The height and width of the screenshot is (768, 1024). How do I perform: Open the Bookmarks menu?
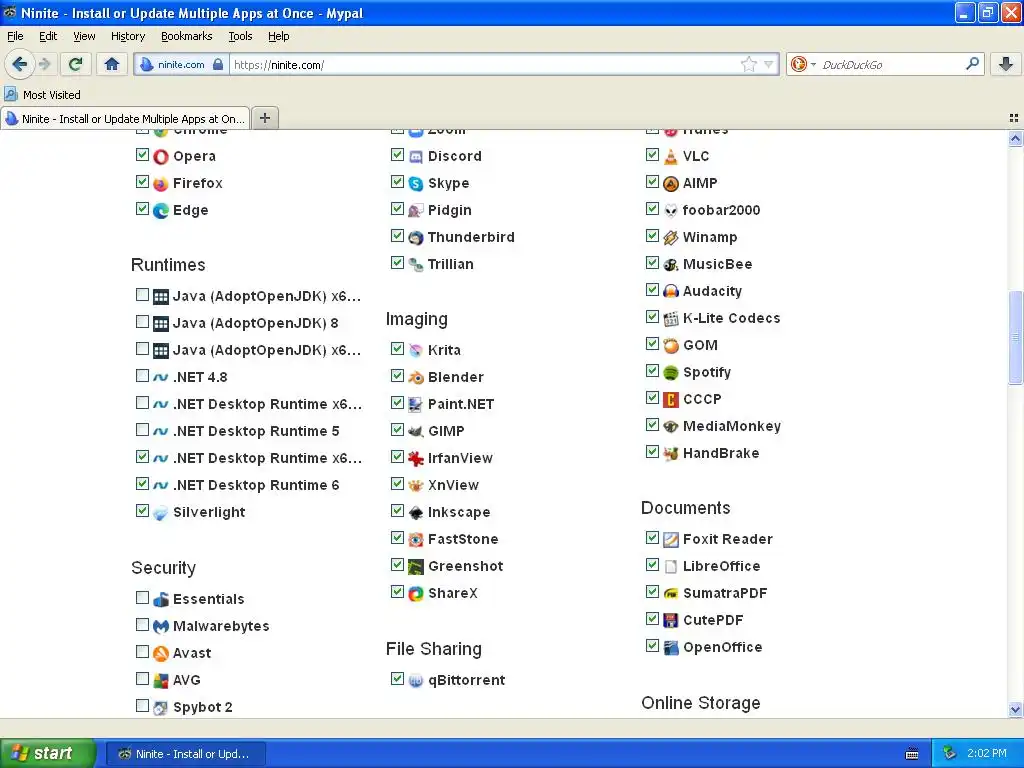click(x=186, y=36)
